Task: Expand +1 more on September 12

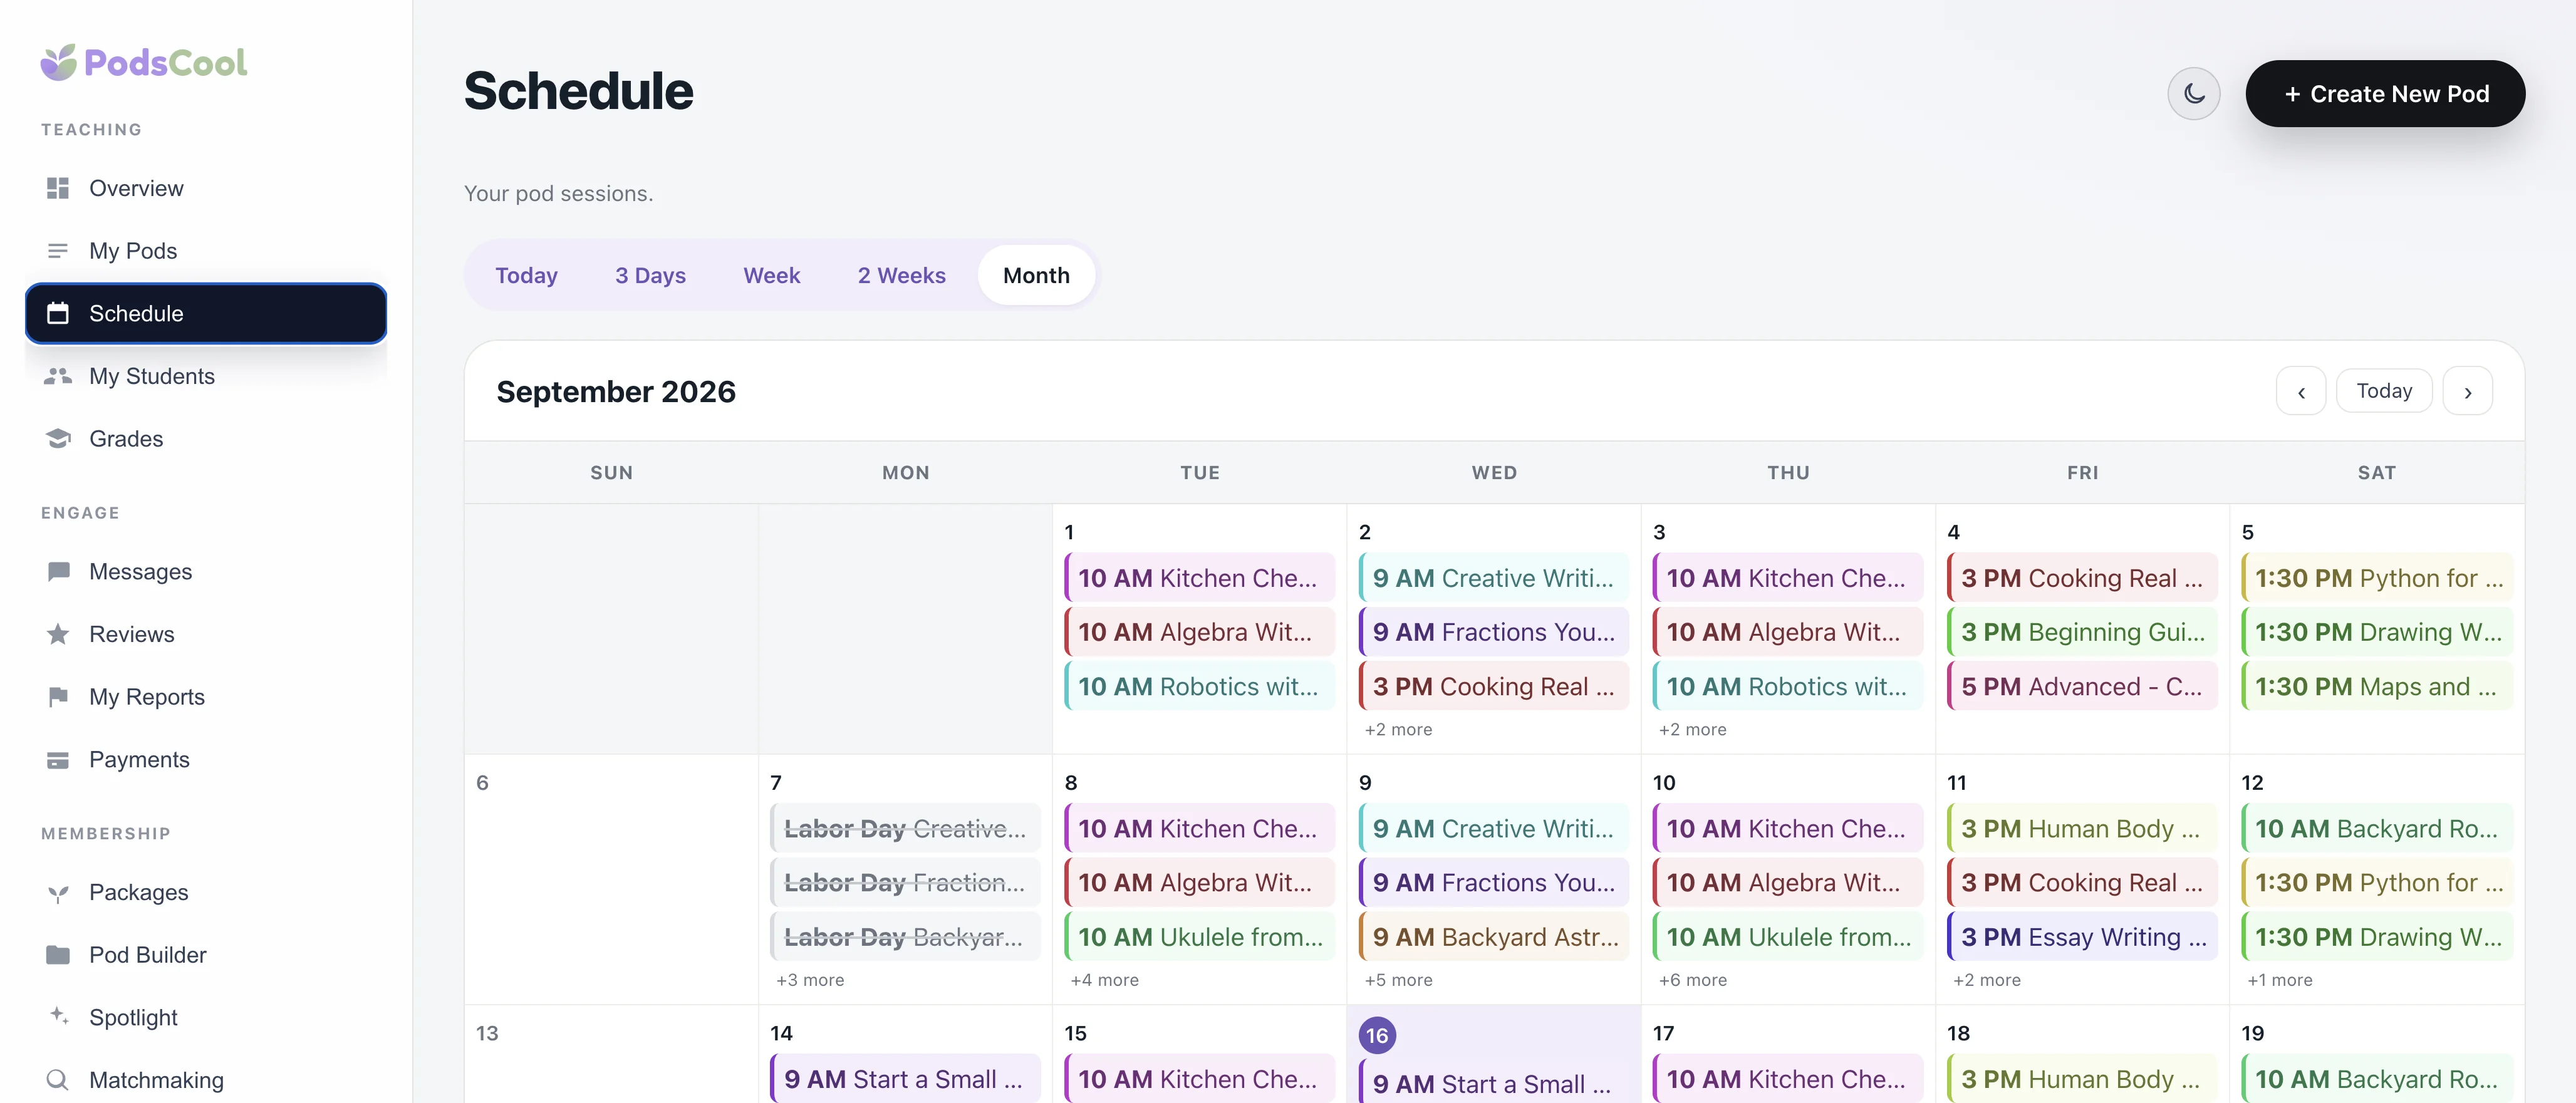Action: click(x=2280, y=980)
